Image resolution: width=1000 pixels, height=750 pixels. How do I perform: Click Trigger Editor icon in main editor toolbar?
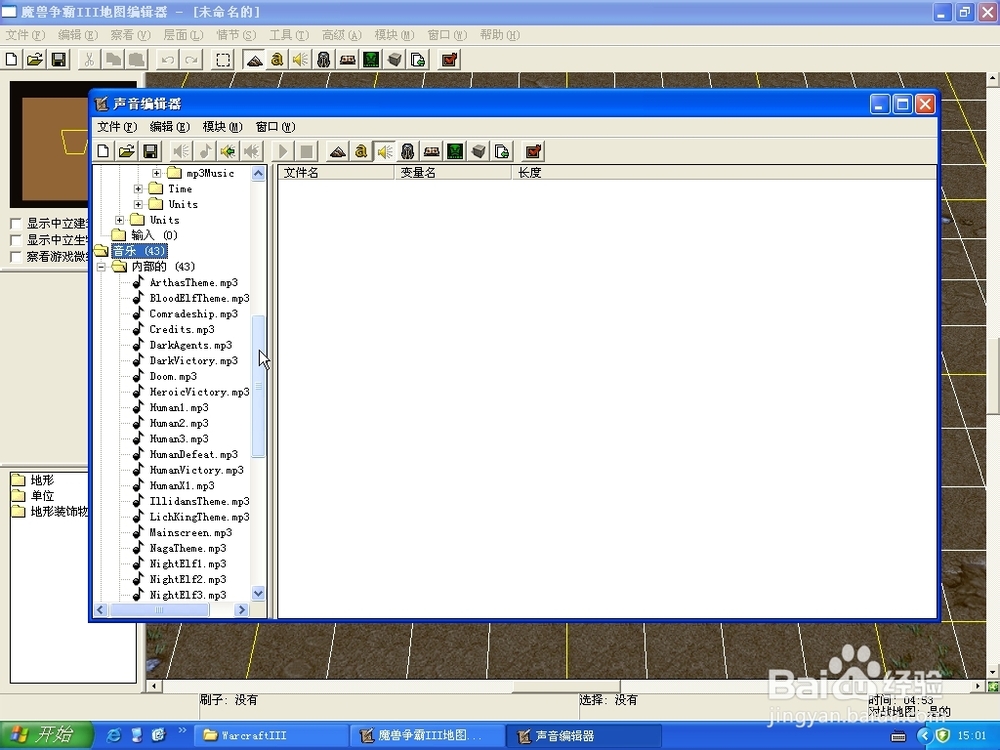(x=277, y=60)
